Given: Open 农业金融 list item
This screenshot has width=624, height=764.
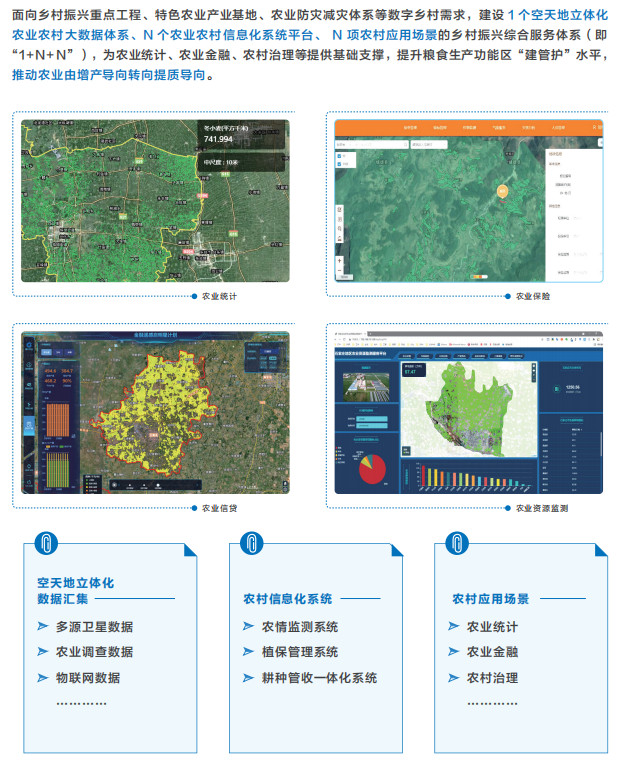Looking at the screenshot, I should pyautogui.click(x=492, y=652).
